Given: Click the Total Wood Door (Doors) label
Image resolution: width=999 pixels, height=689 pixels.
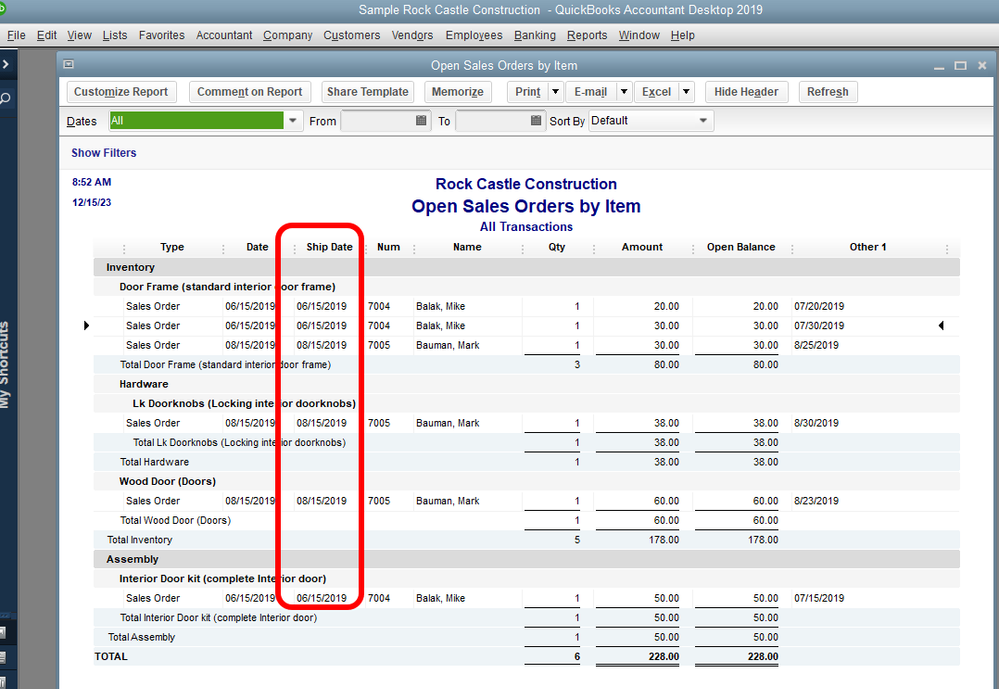Looking at the screenshot, I should (x=175, y=521).
